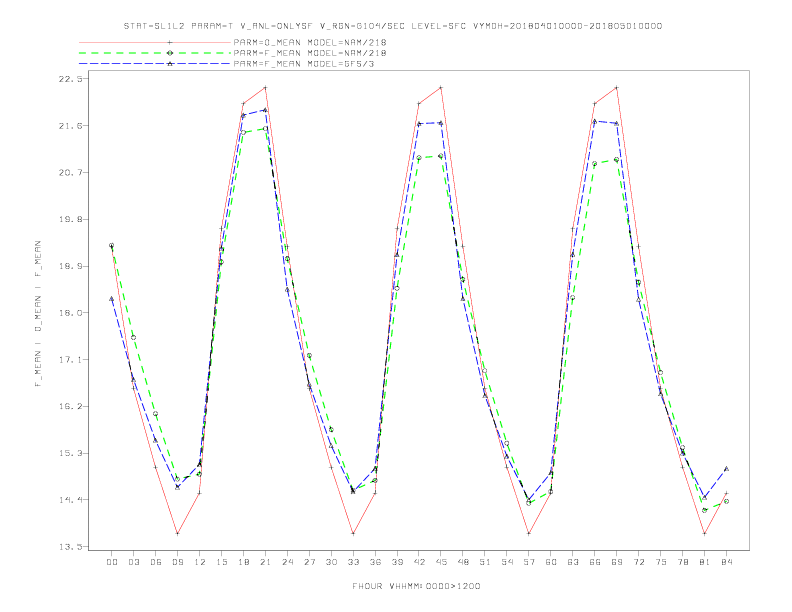Click x-axis forecast hour label 84
This screenshot has width=792, height=612.
pos(726,562)
